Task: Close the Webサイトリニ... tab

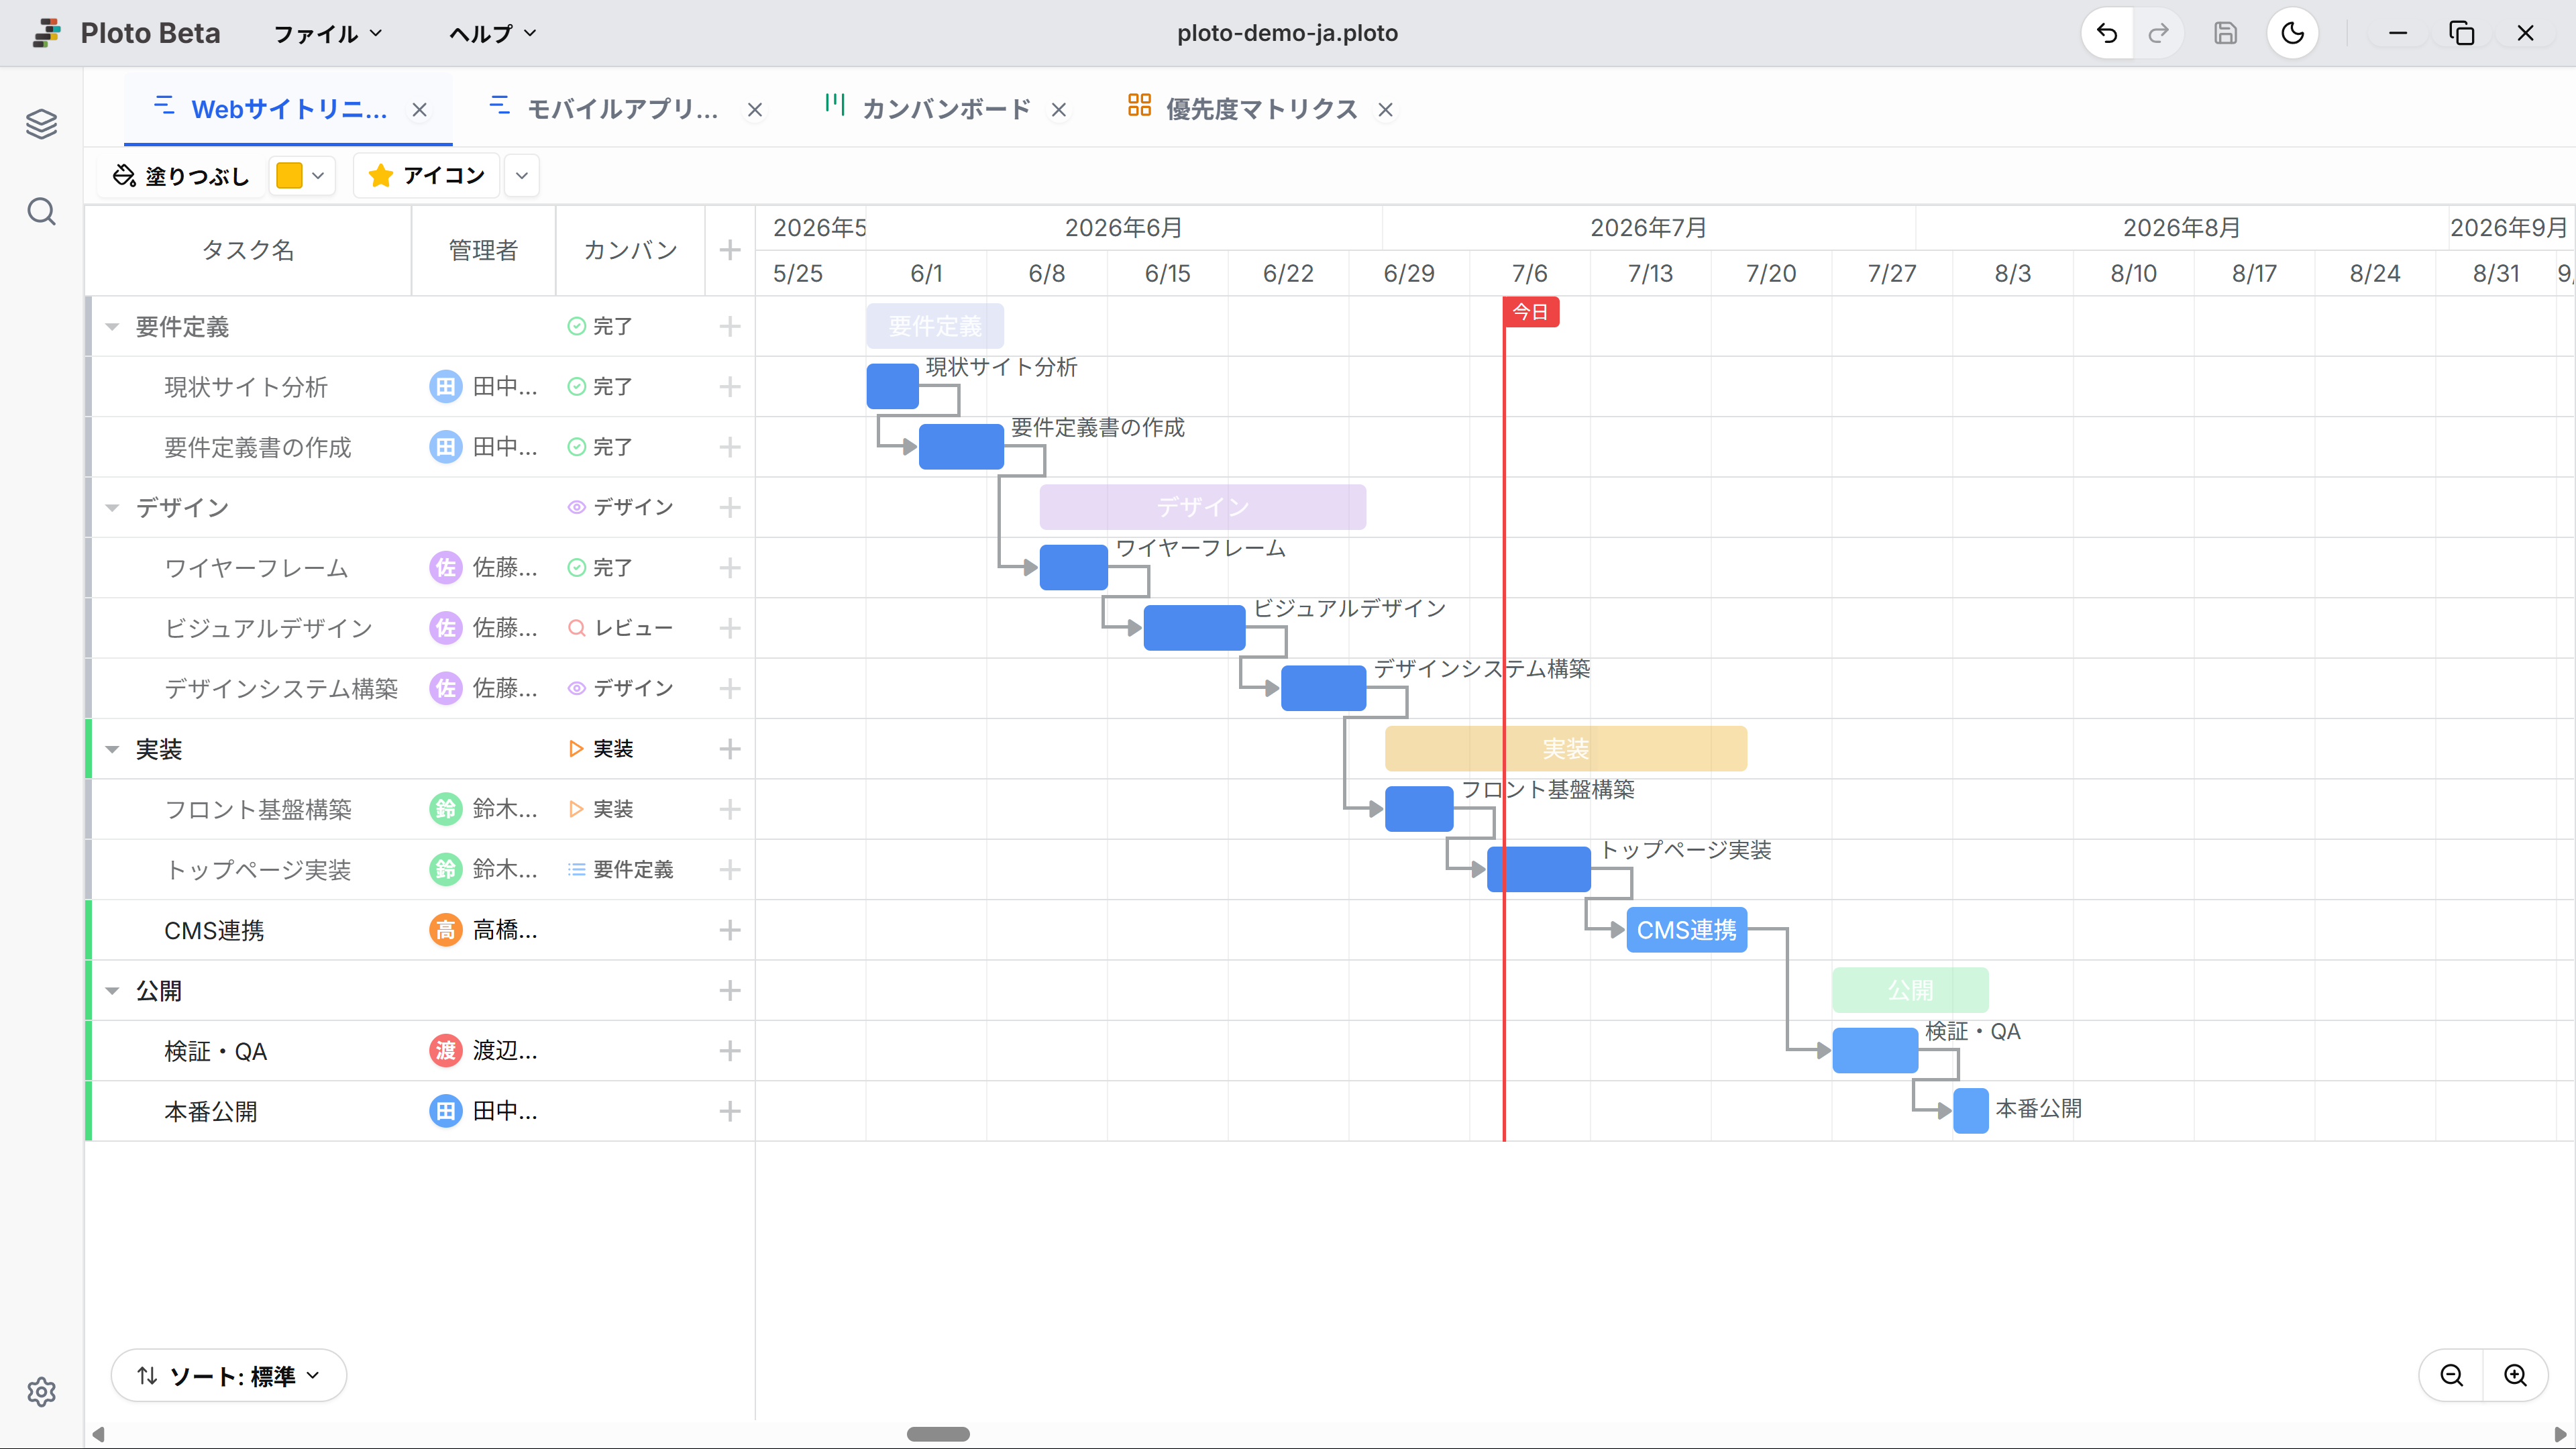Action: (420, 110)
